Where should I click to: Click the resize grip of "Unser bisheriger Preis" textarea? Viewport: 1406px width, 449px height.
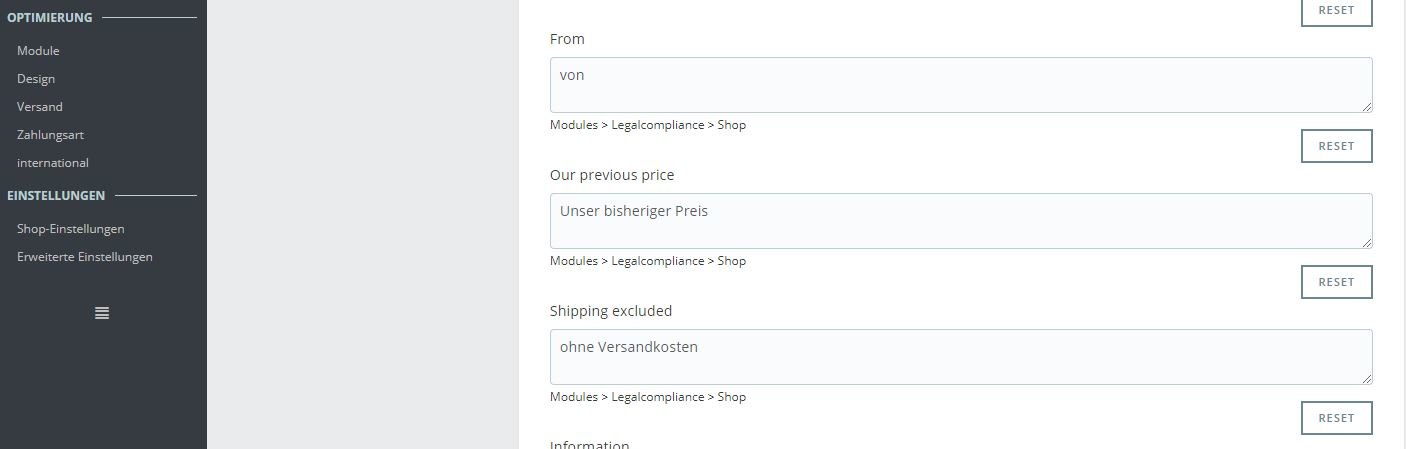click(1366, 242)
